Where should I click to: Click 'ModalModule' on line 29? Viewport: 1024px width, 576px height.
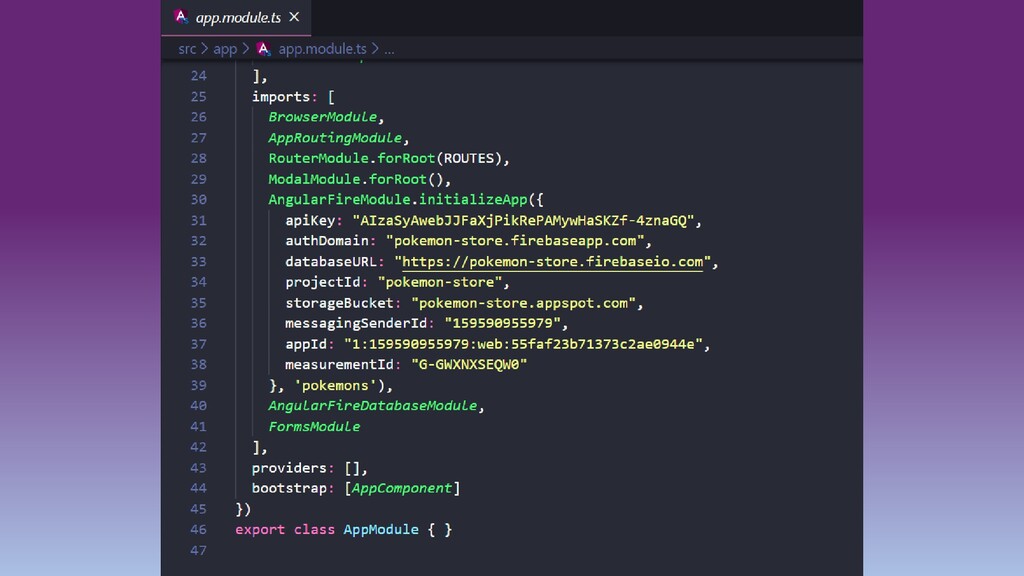tap(314, 179)
